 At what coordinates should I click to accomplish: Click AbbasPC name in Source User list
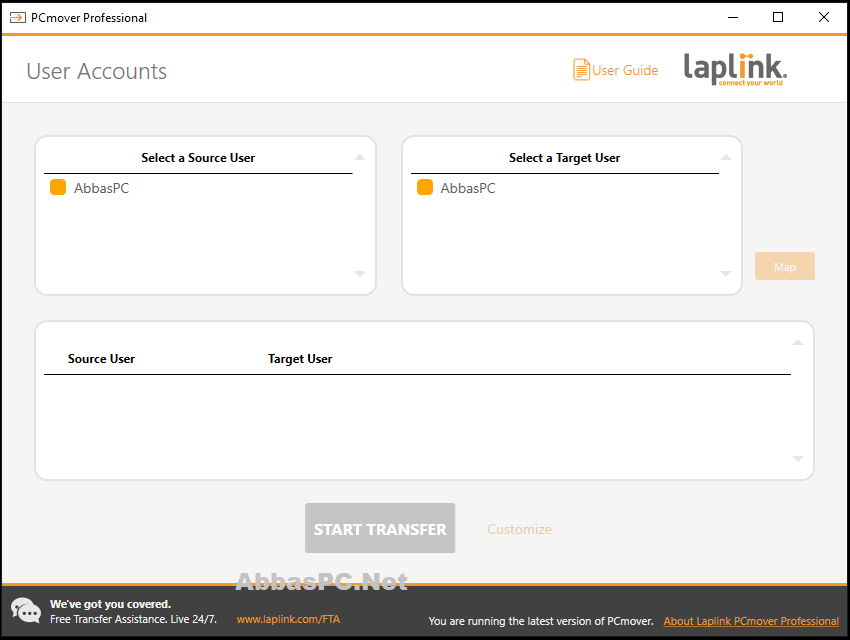[x=102, y=188]
